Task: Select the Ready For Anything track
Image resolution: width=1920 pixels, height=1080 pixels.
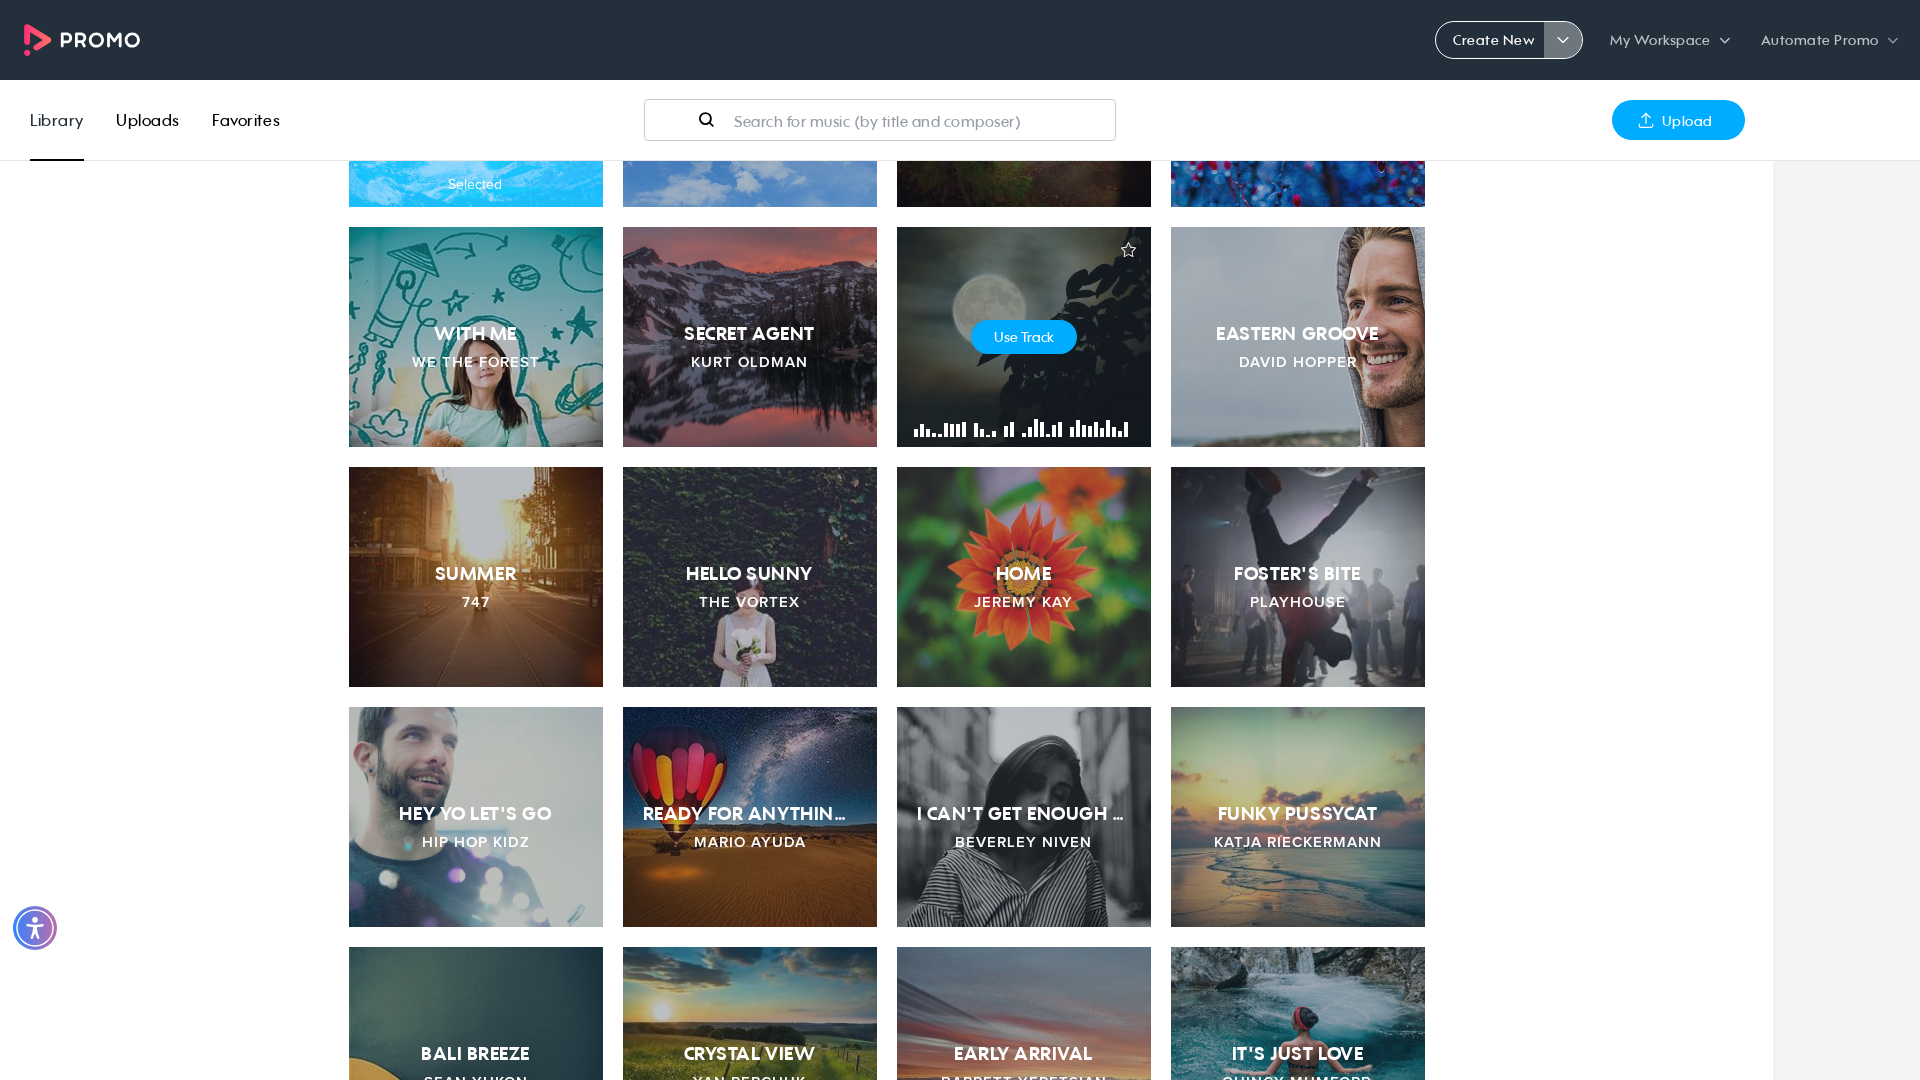Action: 750,817
